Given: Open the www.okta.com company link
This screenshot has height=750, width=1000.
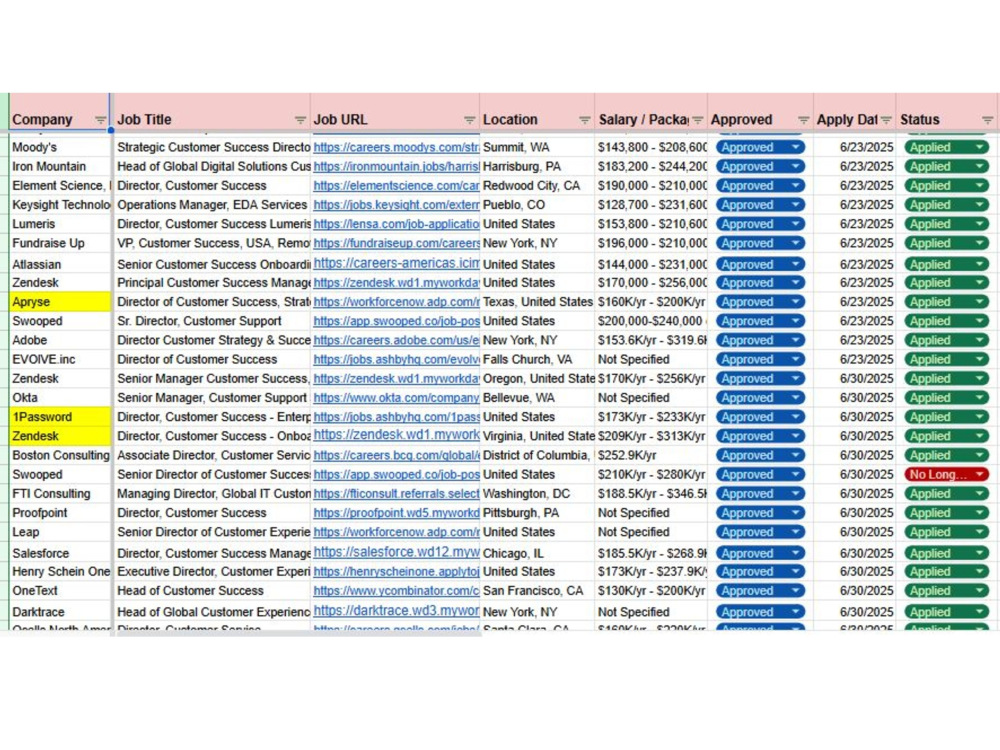Looking at the screenshot, I should (x=396, y=397).
